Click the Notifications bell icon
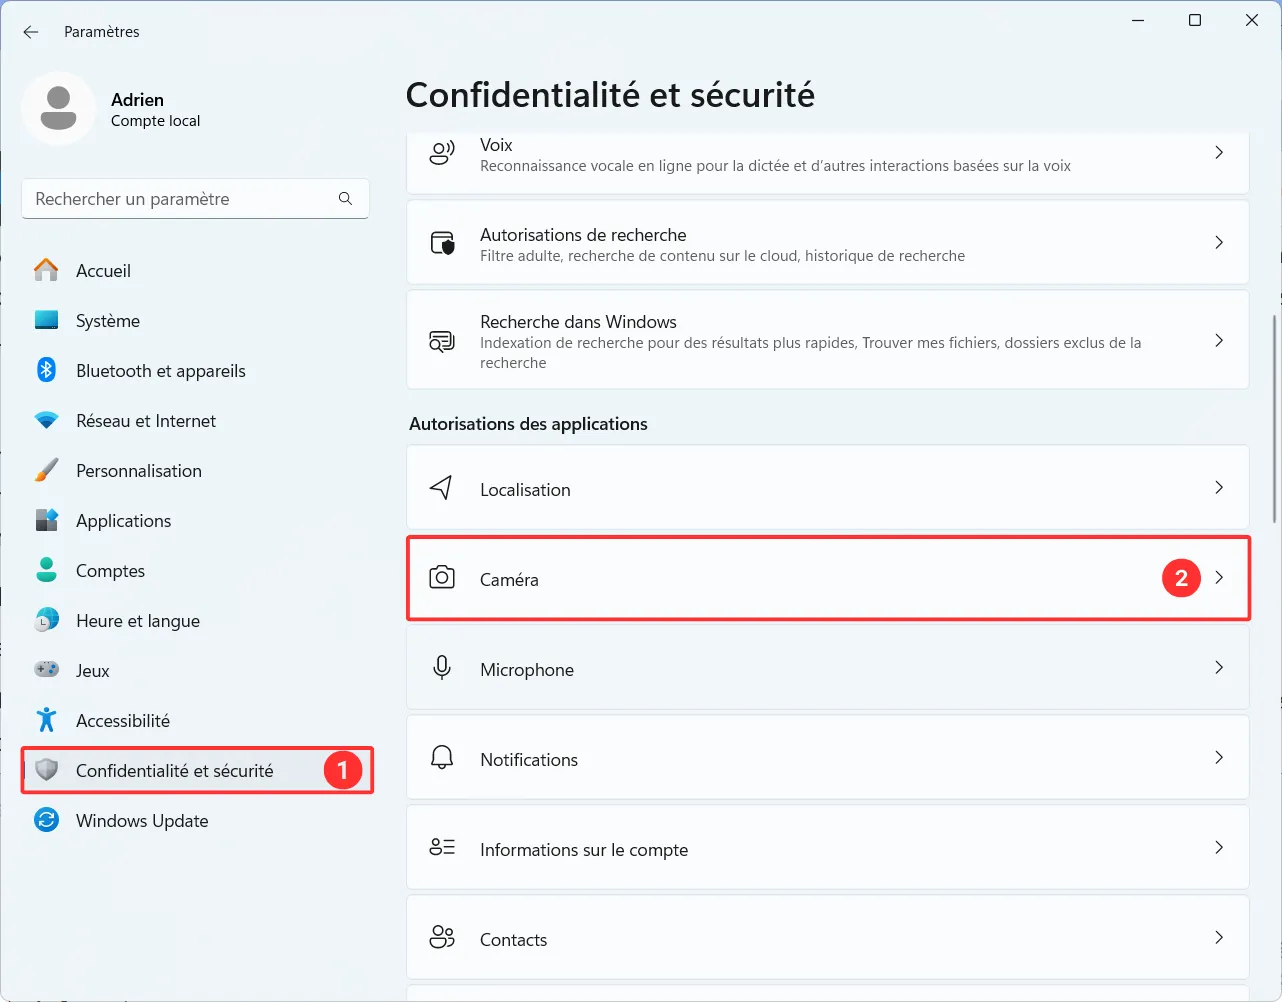Viewport: 1282px width, 1002px height. point(442,757)
